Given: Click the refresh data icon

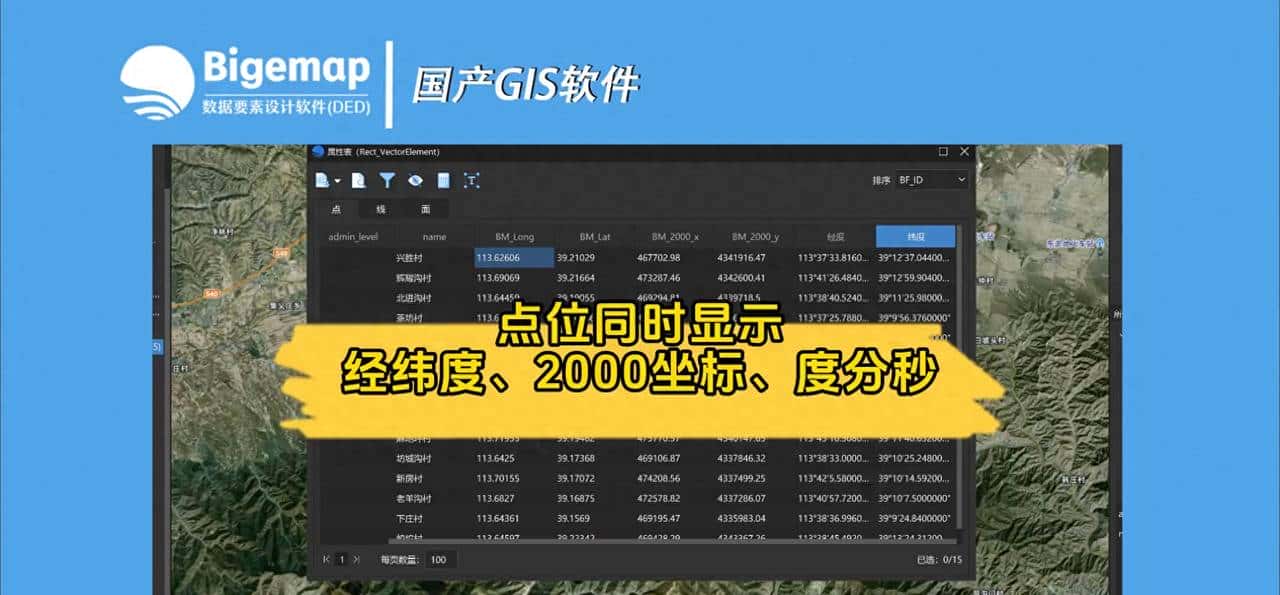Looking at the screenshot, I should [357, 180].
